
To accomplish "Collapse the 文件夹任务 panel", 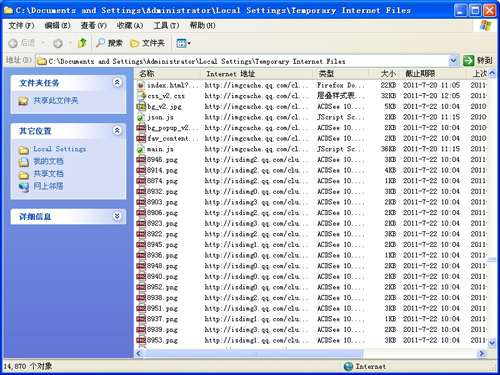I will click(x=117, y=82).
